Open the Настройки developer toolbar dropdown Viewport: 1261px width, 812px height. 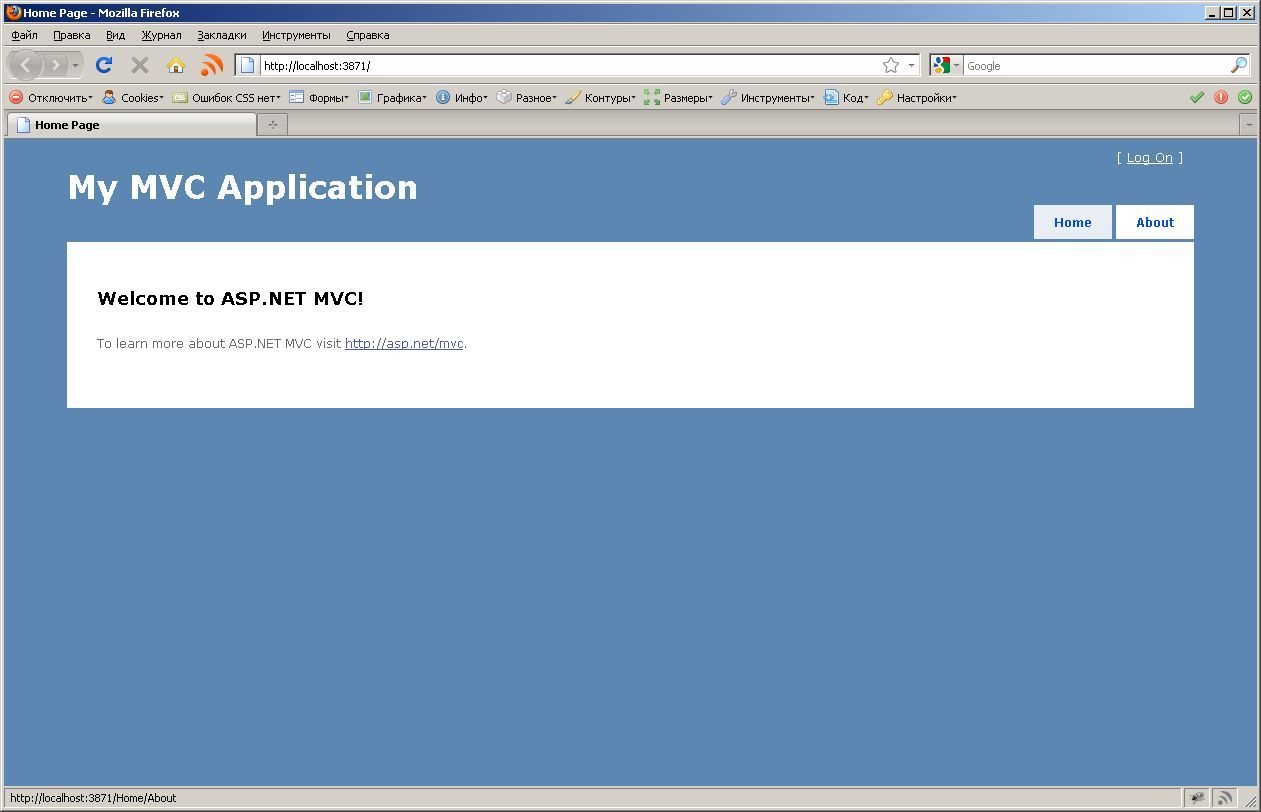click(917, 98)
